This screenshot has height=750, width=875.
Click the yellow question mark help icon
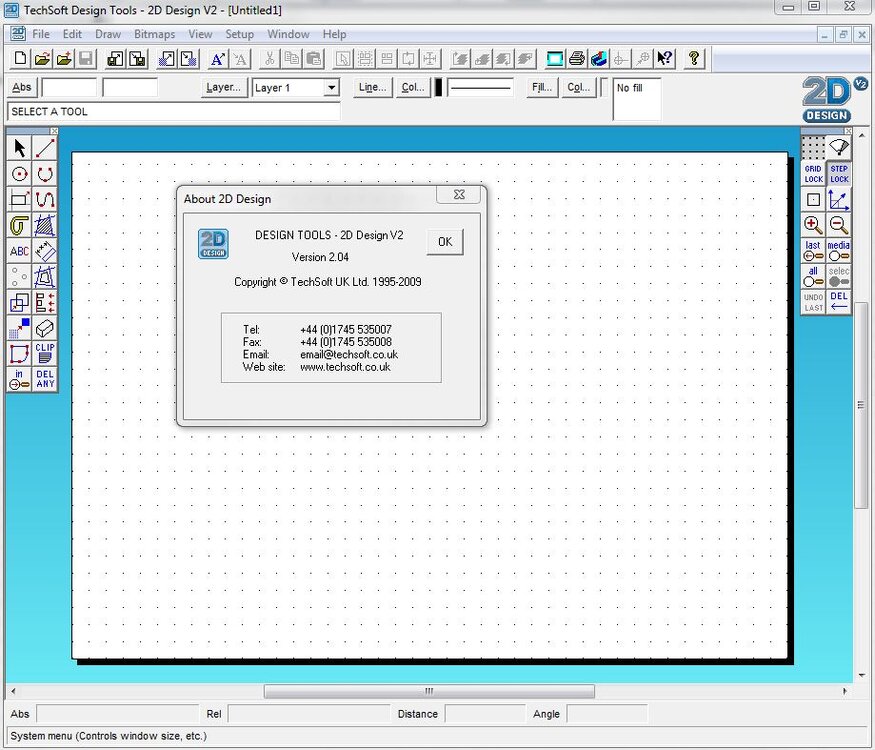(x=694, y=59)
